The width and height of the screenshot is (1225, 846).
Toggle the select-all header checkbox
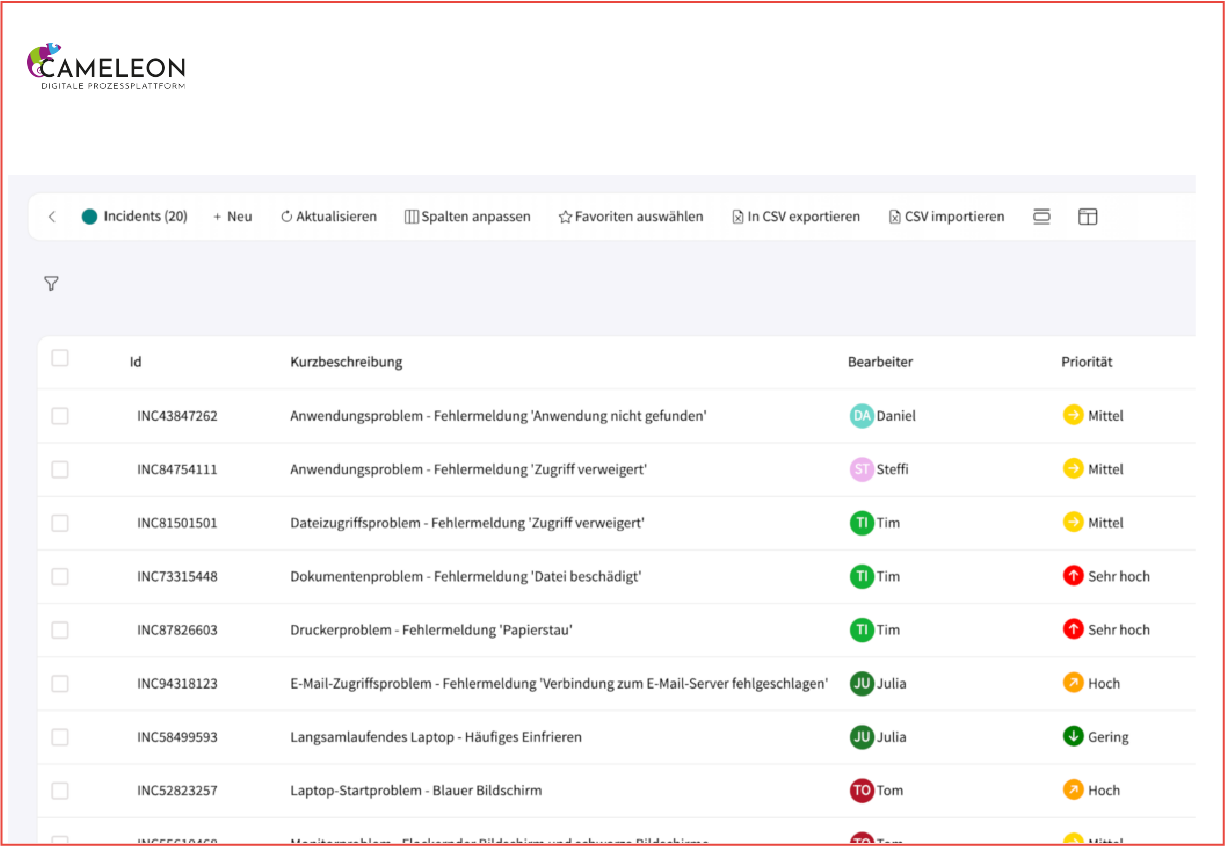pyautogui.click(x=60, y=358)
